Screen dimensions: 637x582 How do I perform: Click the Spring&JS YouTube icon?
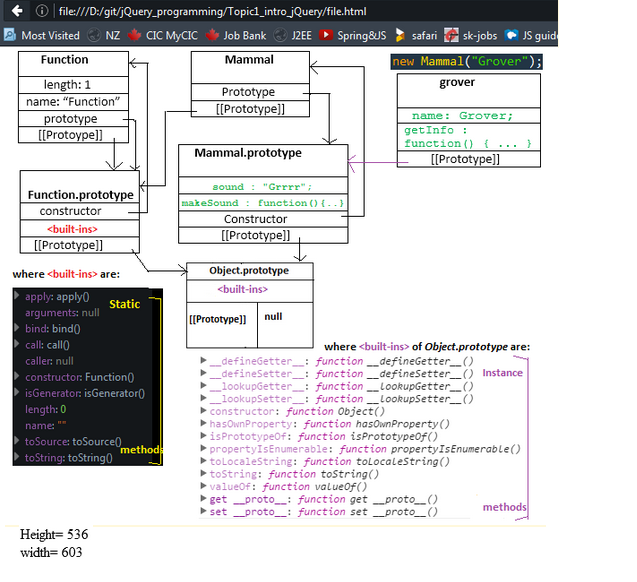325,35
